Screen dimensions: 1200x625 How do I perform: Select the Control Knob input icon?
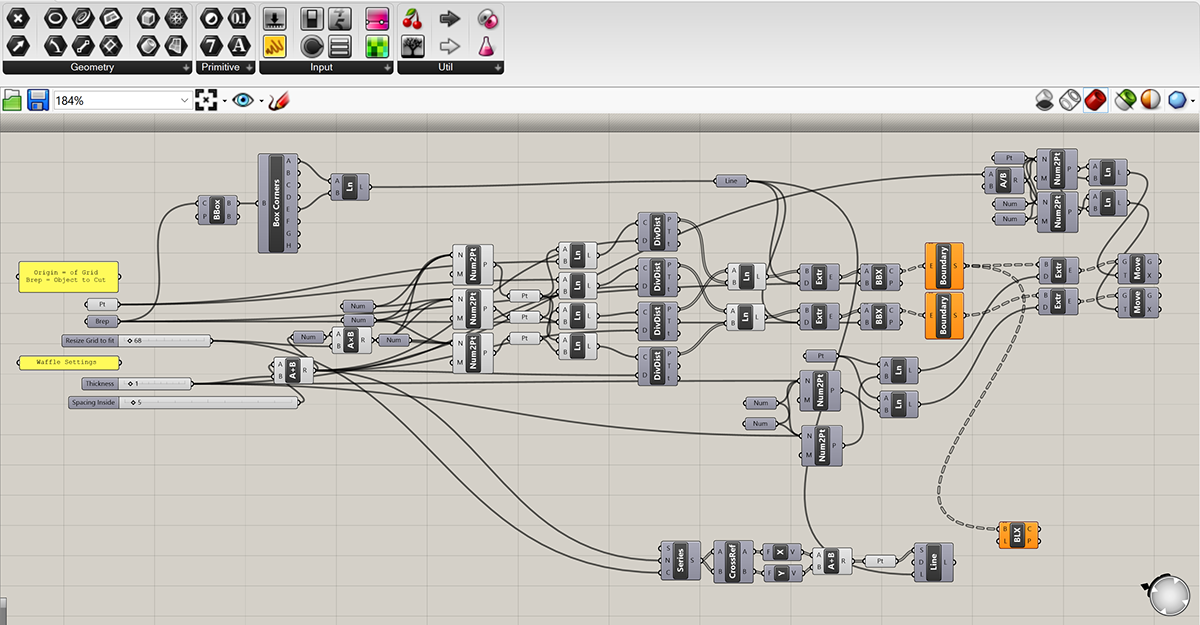tap(312, 45)
